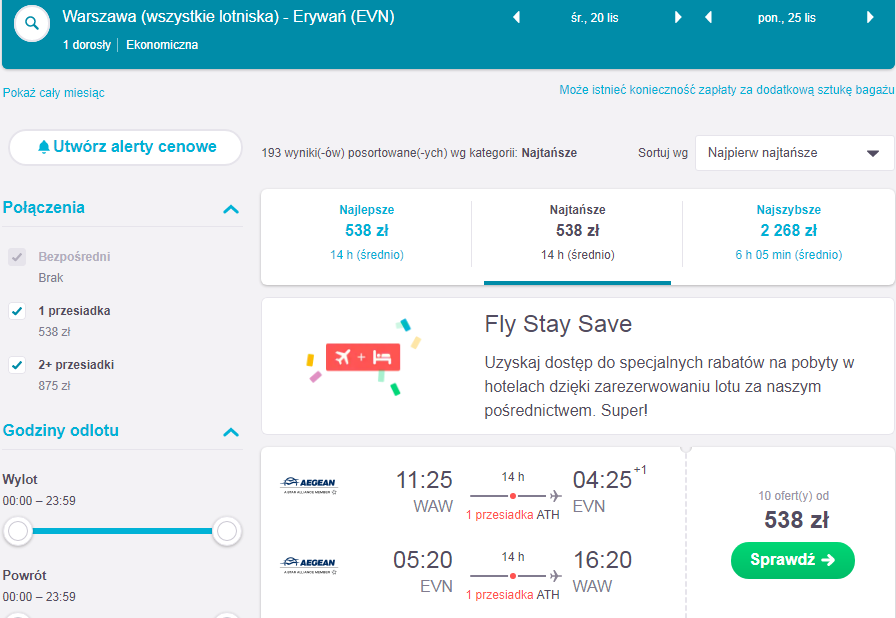Advance departure date after śr., 20 lis
The width and height of the screenshot is (896, 618).
click(x=678, y=18)
